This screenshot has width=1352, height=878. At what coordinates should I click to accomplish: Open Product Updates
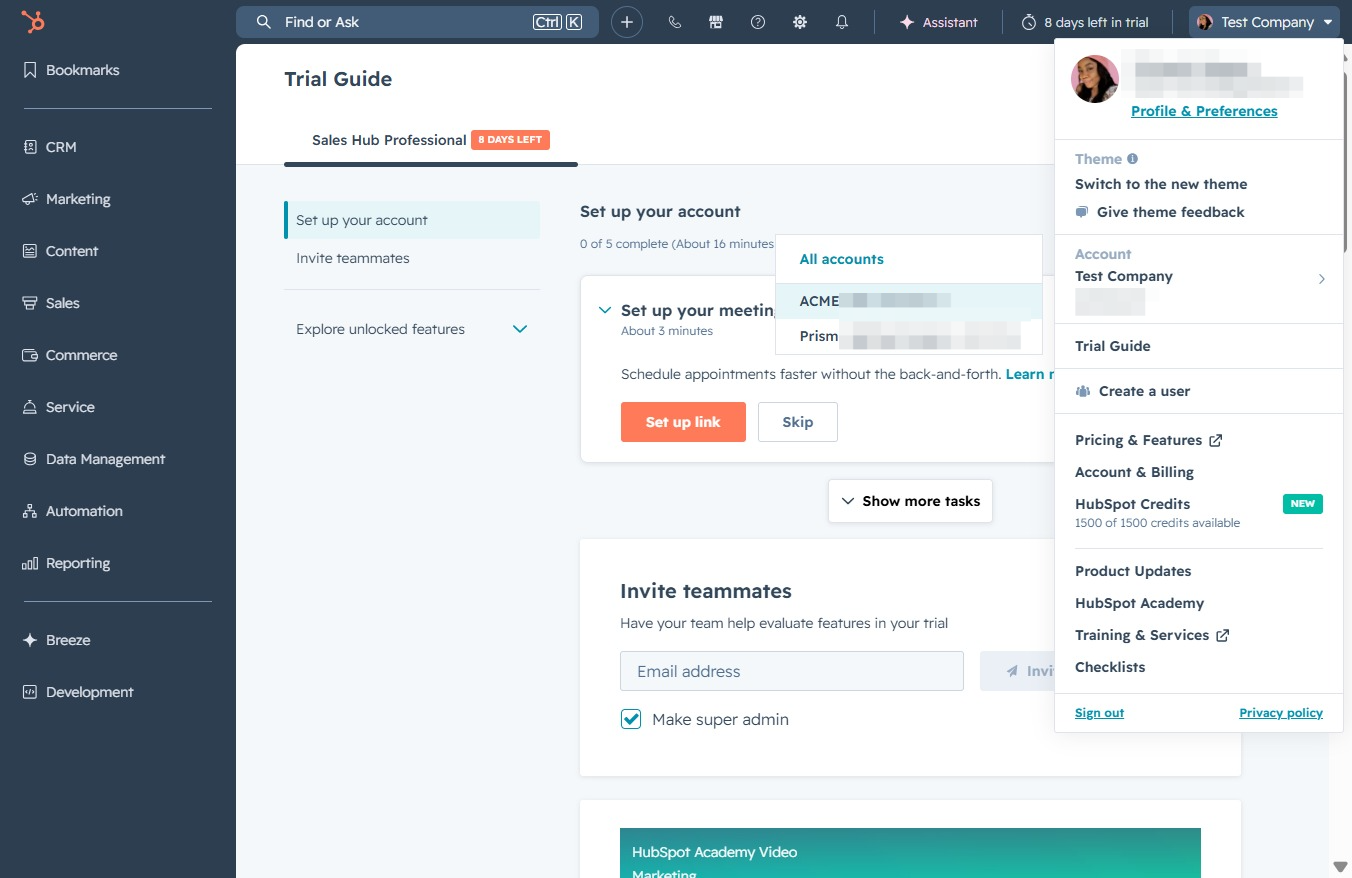[x=1133, y=571]
